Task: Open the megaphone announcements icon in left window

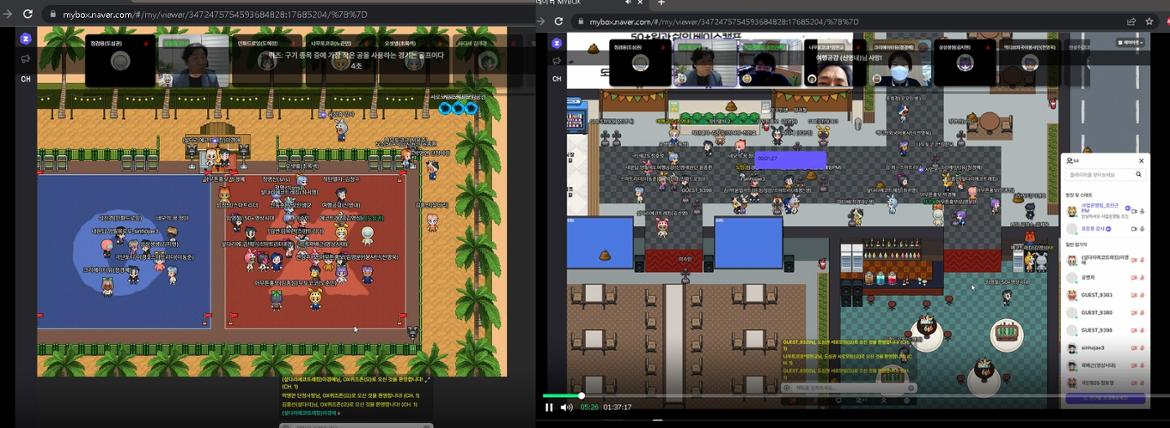Action: (25, 59)
